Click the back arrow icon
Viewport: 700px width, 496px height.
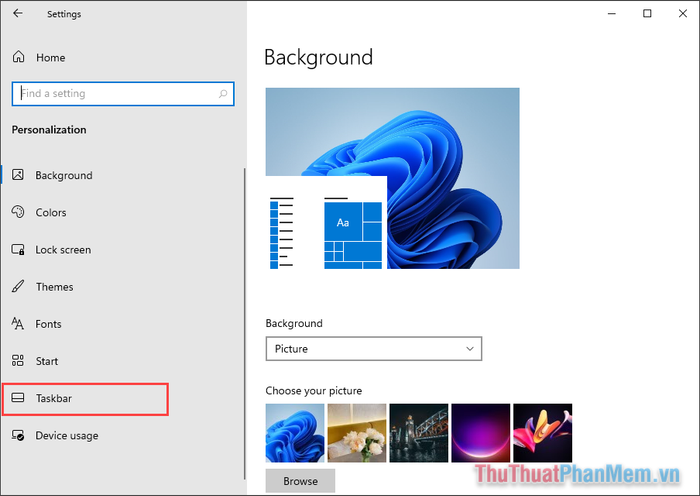click(x=18, y=13)
